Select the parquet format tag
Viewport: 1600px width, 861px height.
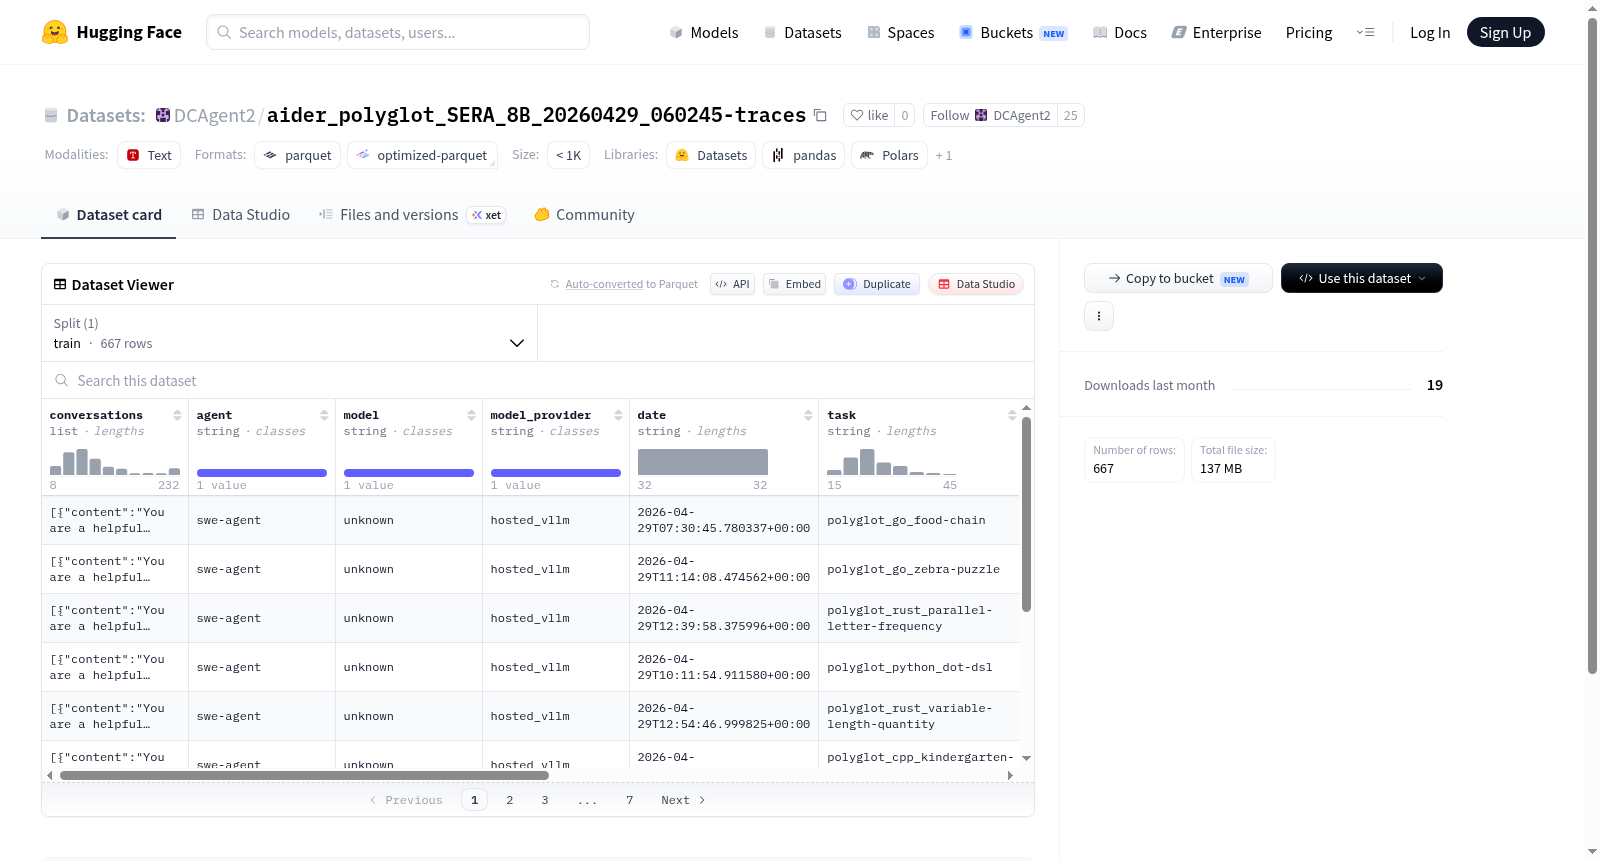tap(298, 155)
